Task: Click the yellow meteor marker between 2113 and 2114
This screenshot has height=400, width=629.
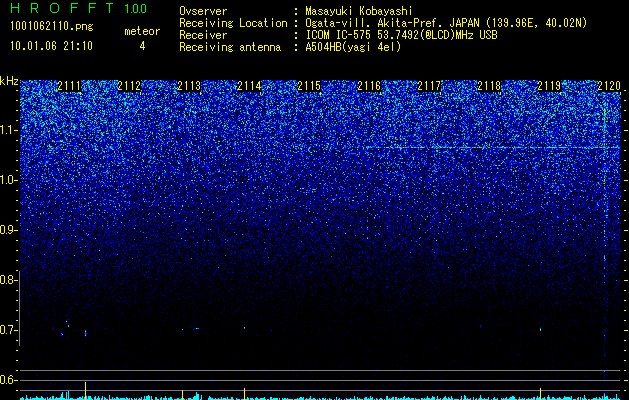Action: point(244,393)
